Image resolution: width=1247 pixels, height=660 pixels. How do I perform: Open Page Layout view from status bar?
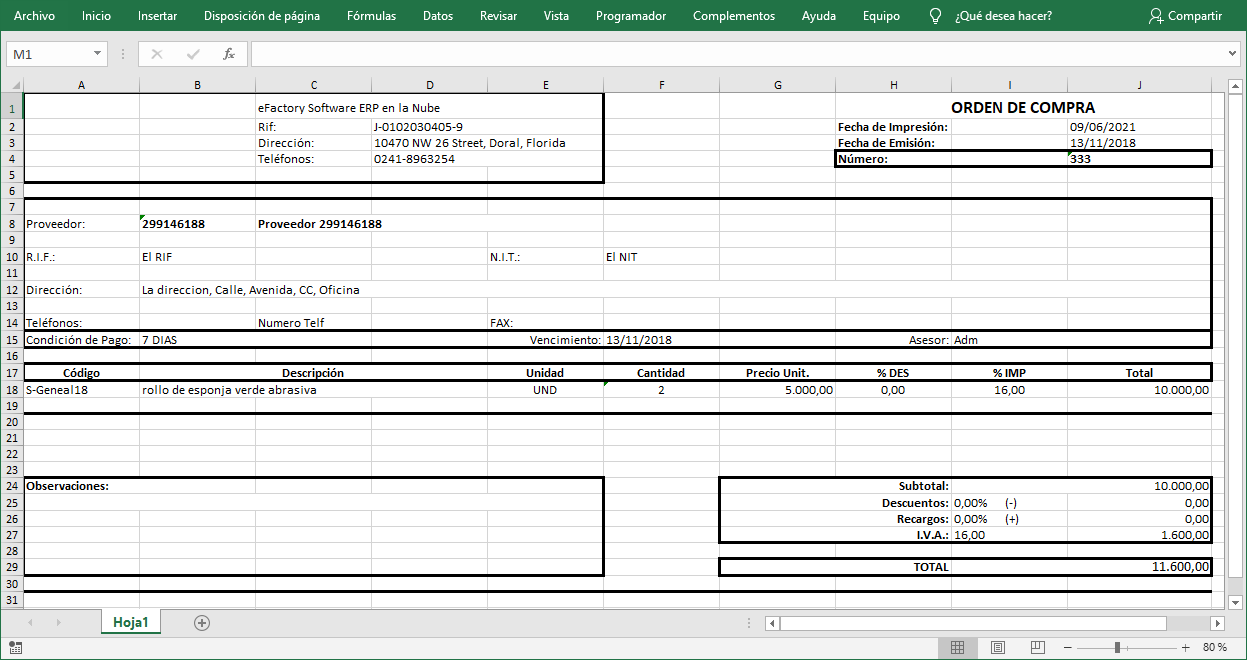coord(997,646)
